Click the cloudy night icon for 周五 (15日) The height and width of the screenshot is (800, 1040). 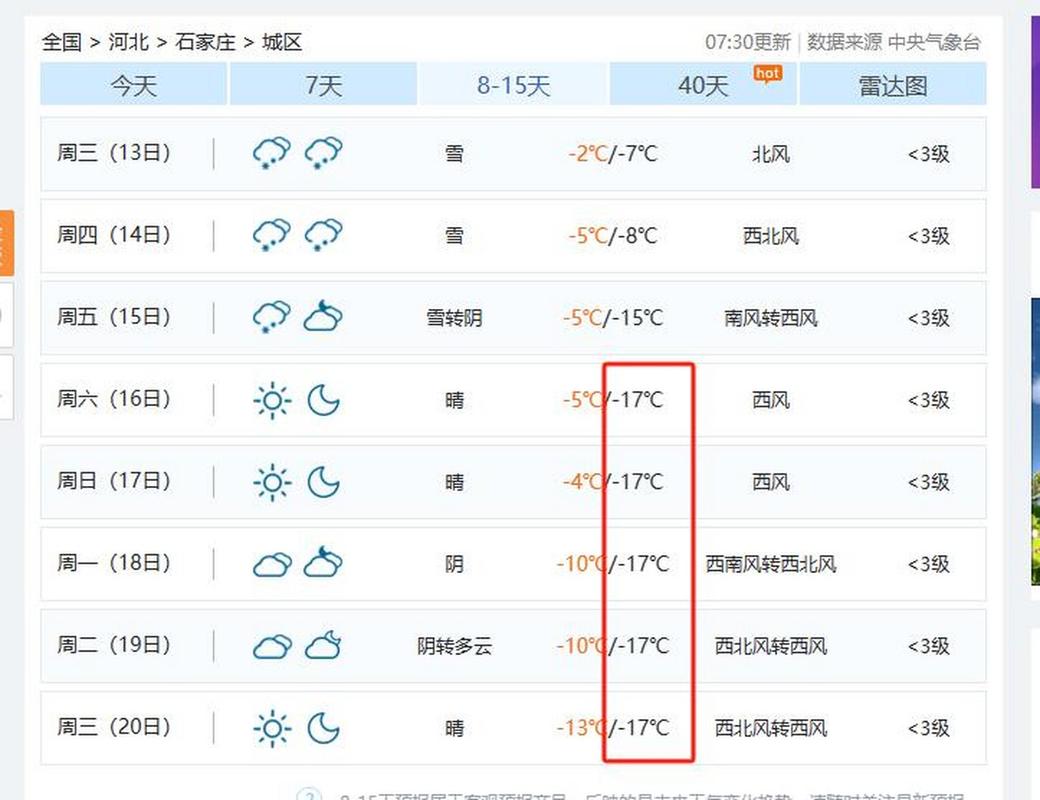pos(324,316)
